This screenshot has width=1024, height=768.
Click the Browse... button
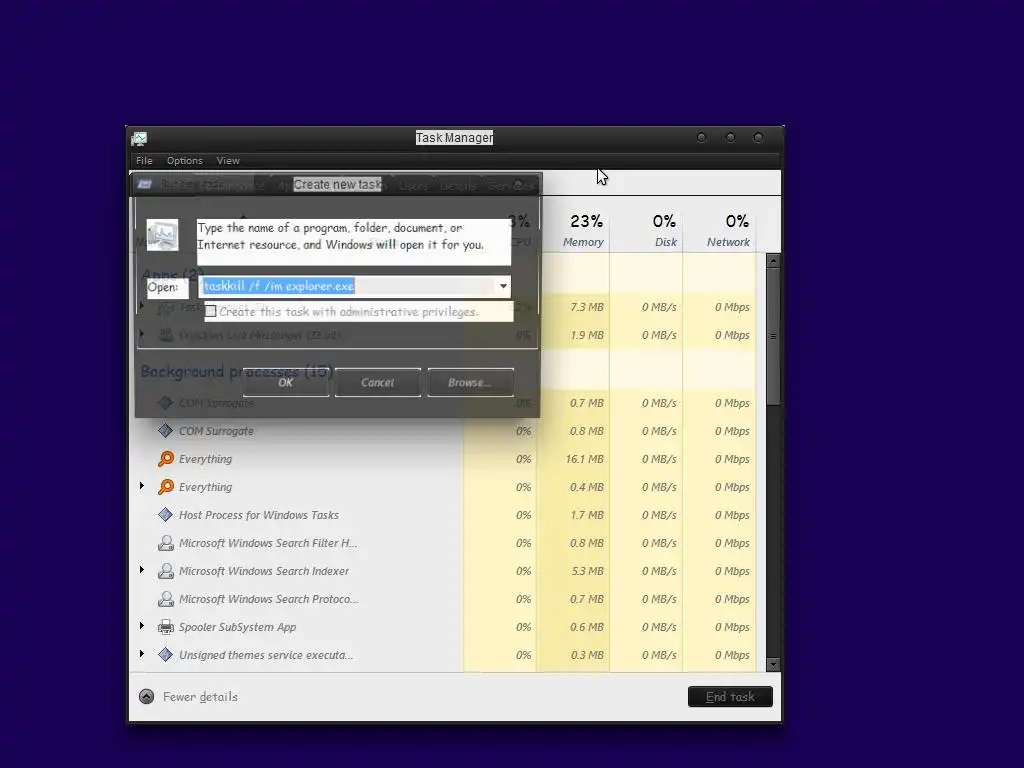[x=470, y=383]
